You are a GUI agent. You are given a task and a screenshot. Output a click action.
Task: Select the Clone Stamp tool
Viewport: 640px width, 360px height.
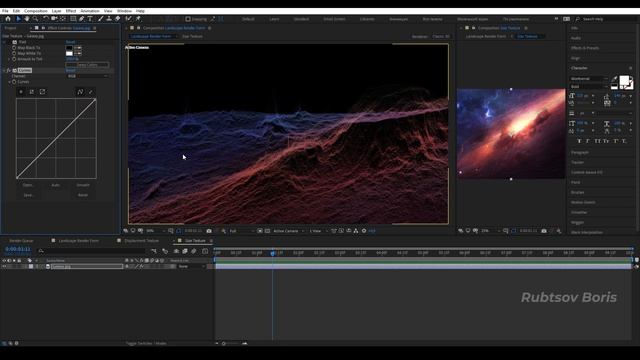pos(109,19)
